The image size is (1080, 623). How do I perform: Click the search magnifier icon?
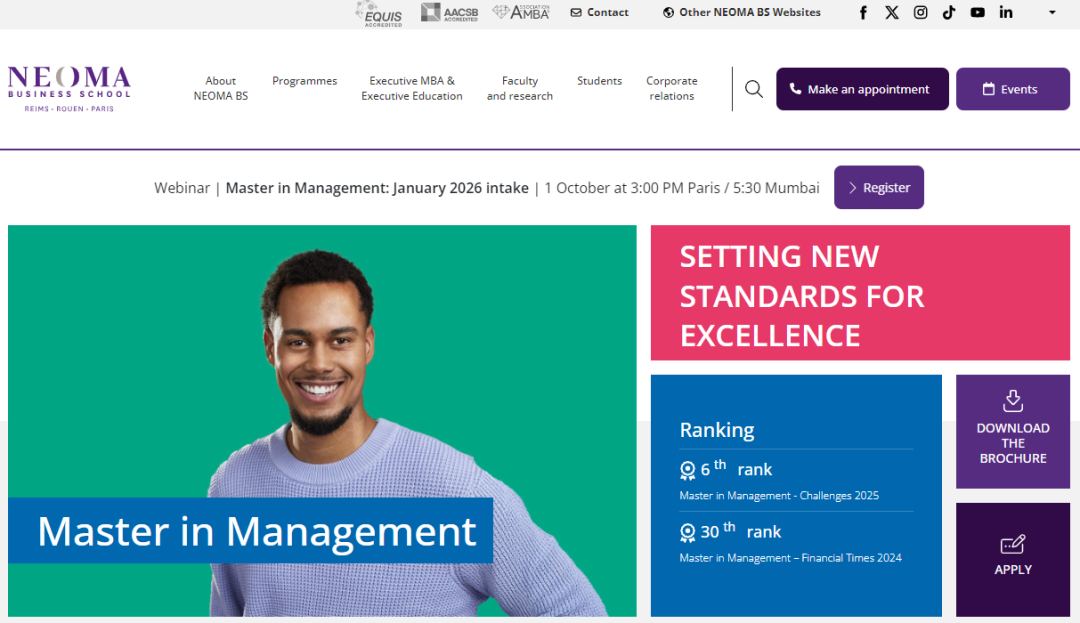pyautogui.click(x=754, y=89)
